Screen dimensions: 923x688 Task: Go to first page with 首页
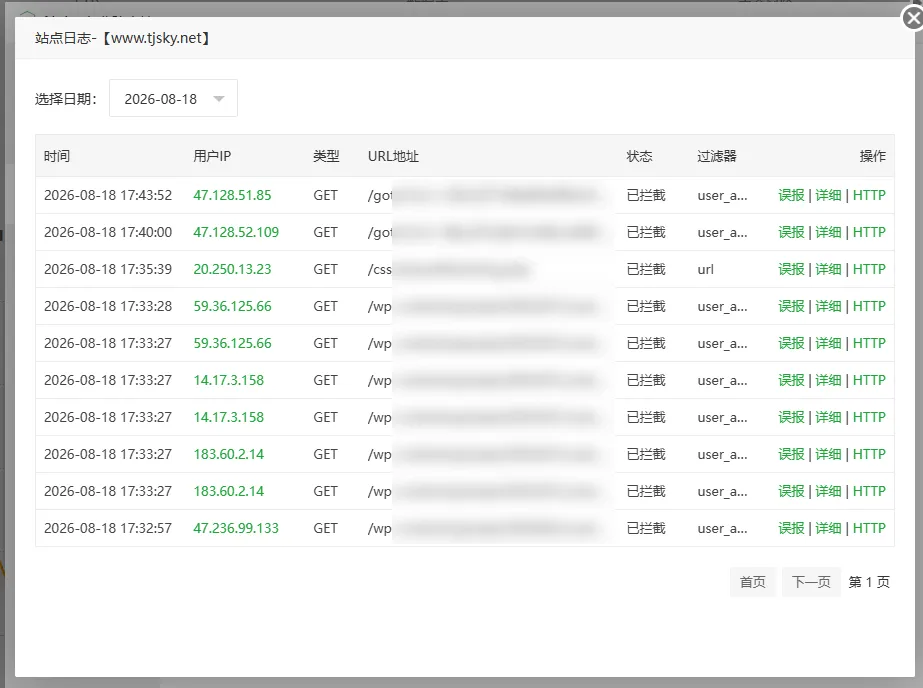(753, 582)
